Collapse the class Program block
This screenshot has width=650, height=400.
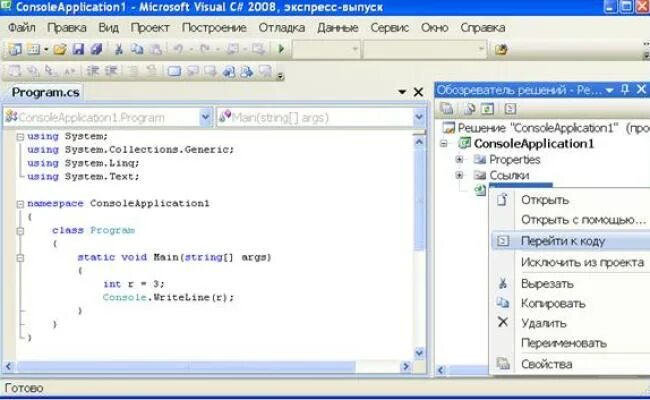tap(20, 230)
